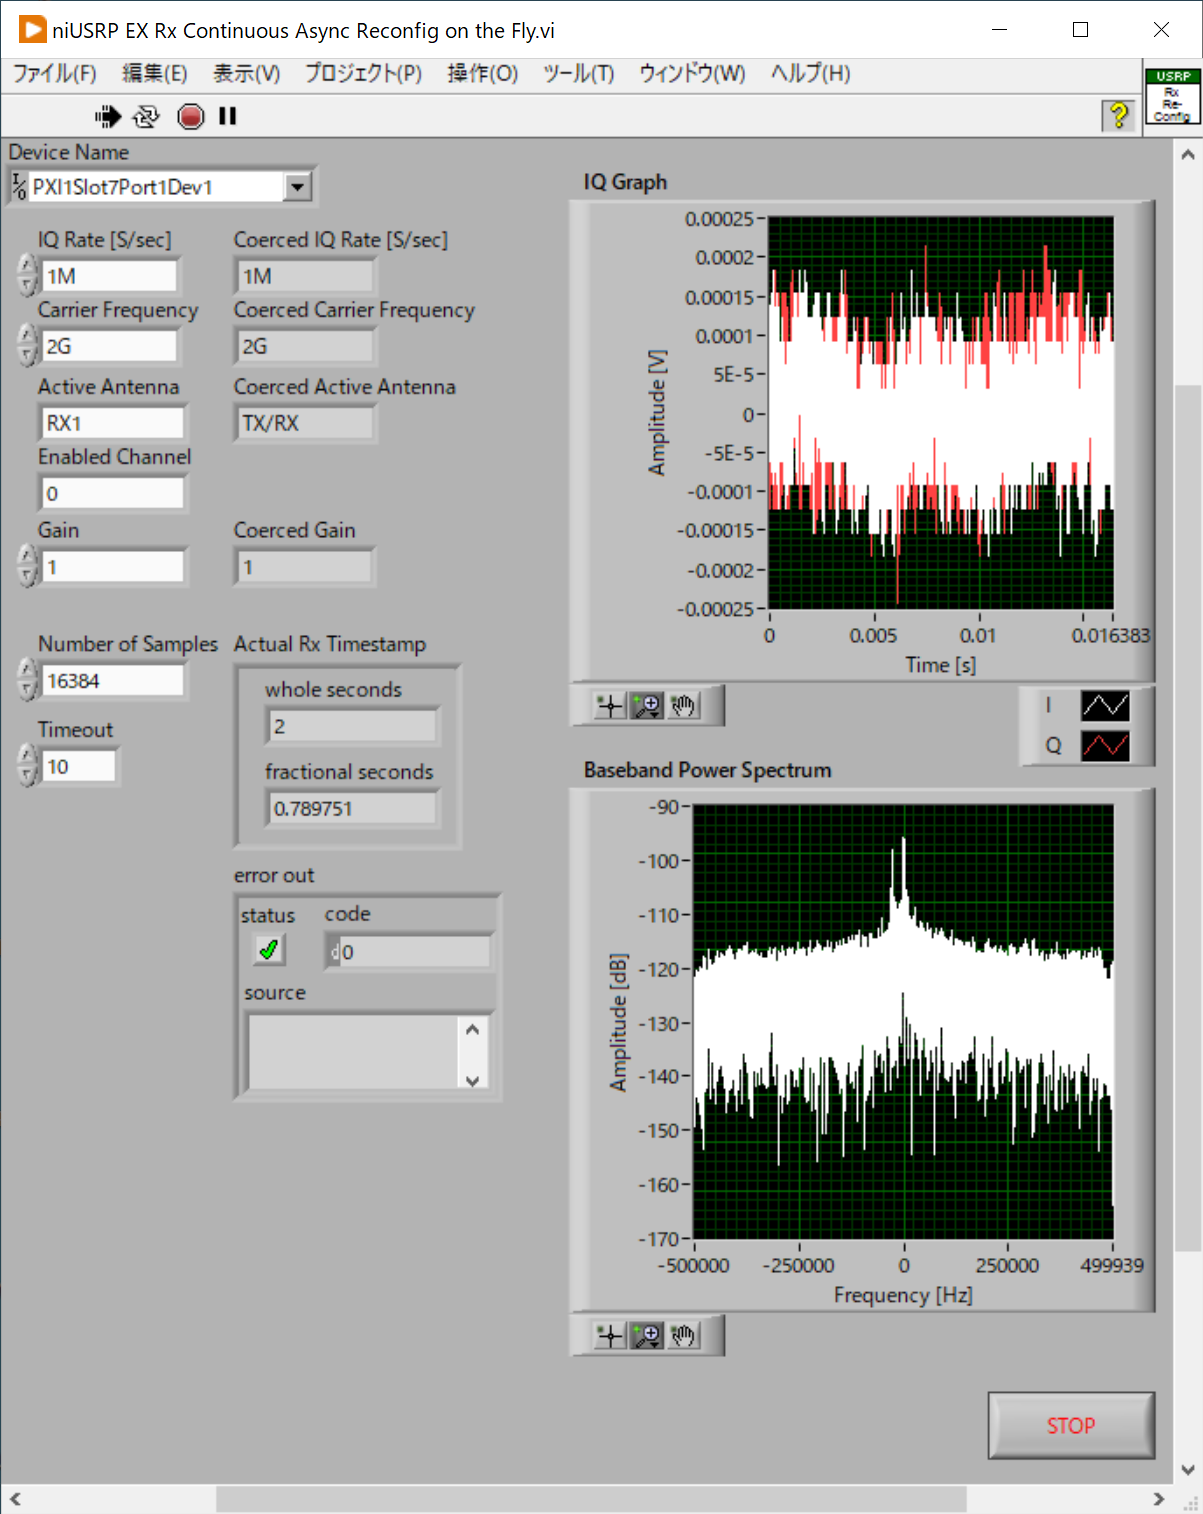Viewport: 1203px width, 1514px height.
Task: Select the Baseband Power Spectrum cursor tool
Action: pos(609,1335)
